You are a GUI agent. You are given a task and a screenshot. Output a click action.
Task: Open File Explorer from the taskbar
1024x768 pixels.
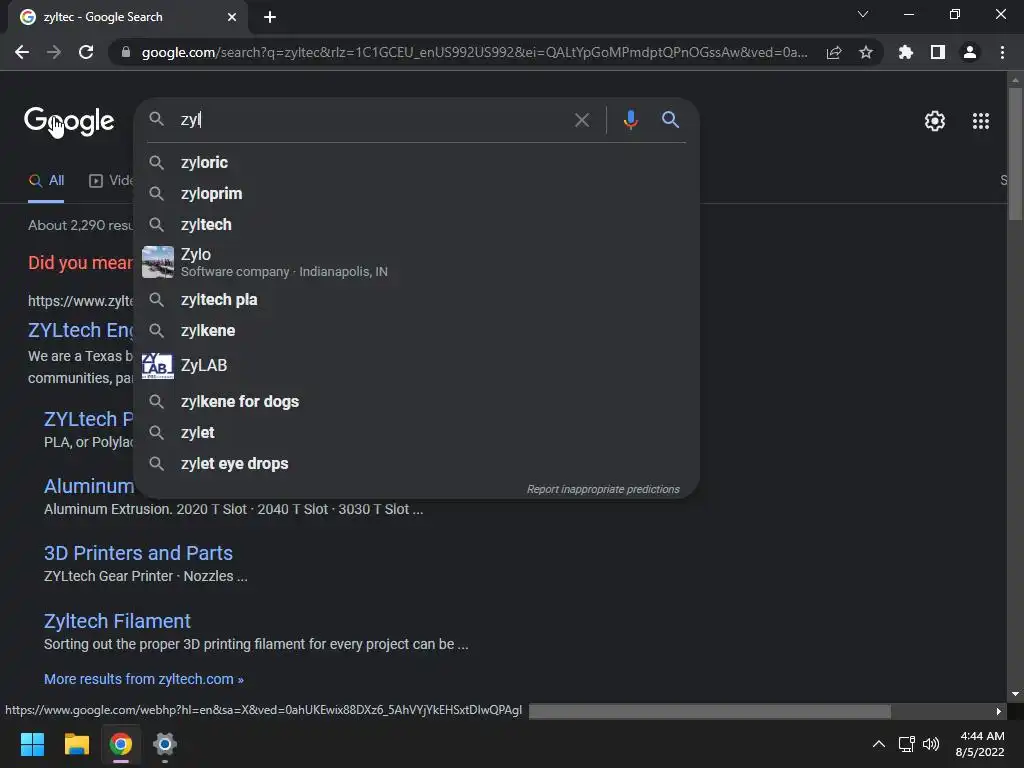tap(76, 744)
